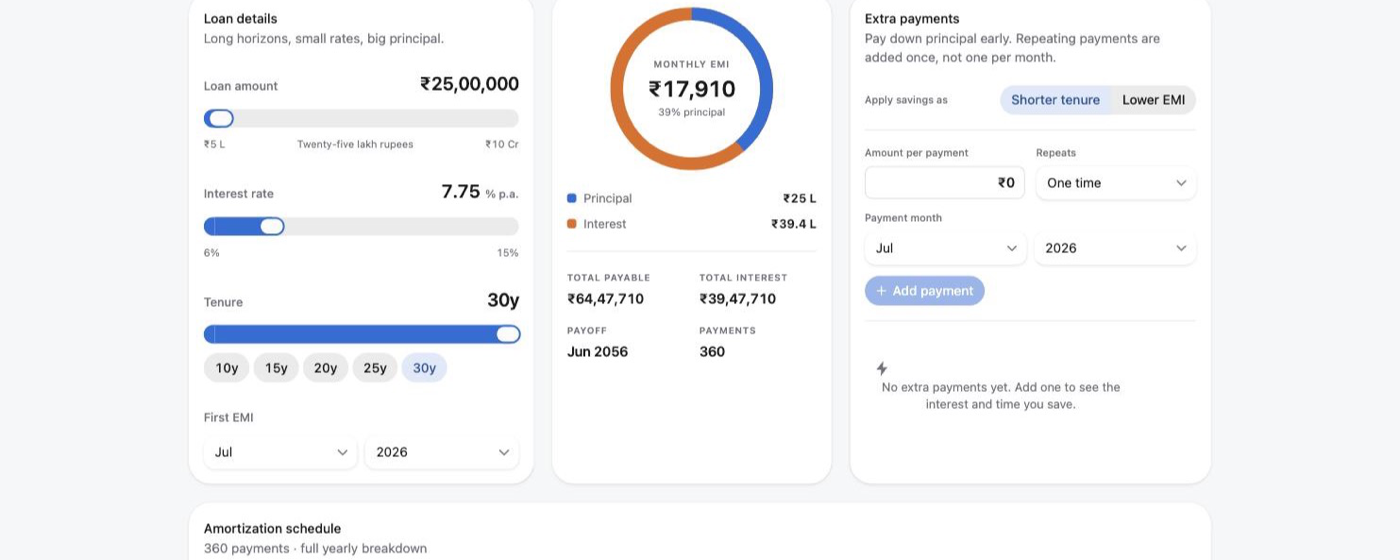
Task: Click the 360 payments count
Action: pyautogui.click(x=712, y=352)
